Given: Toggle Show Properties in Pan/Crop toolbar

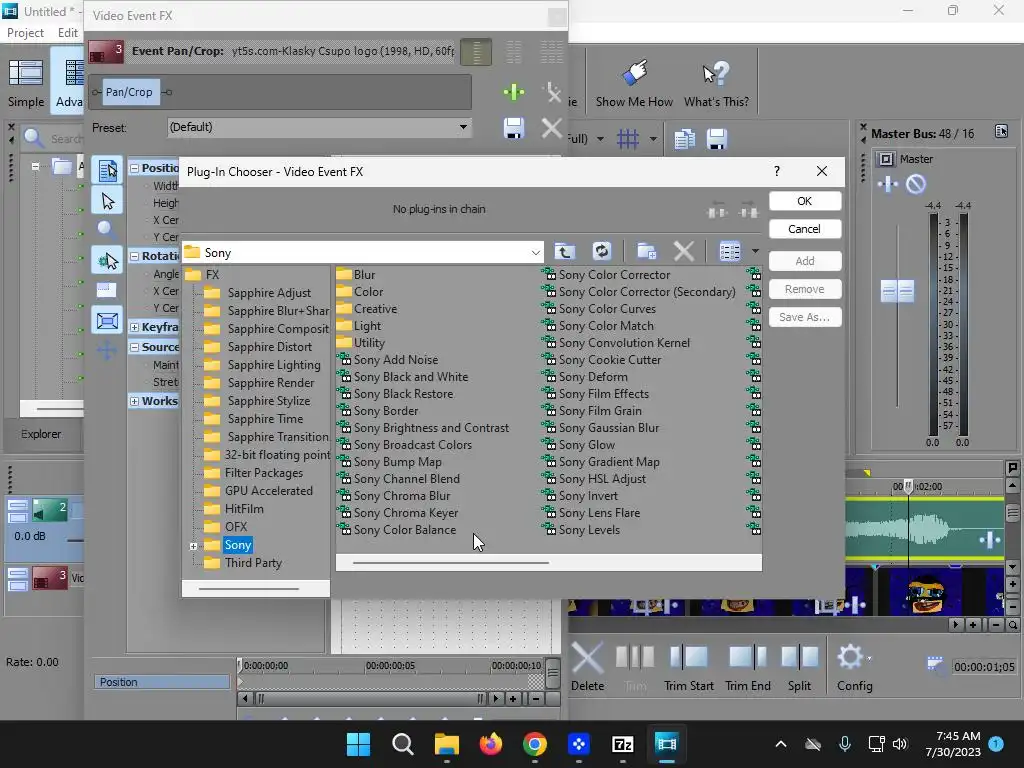Looking at the screenshot, I should (x=107, y=170).
